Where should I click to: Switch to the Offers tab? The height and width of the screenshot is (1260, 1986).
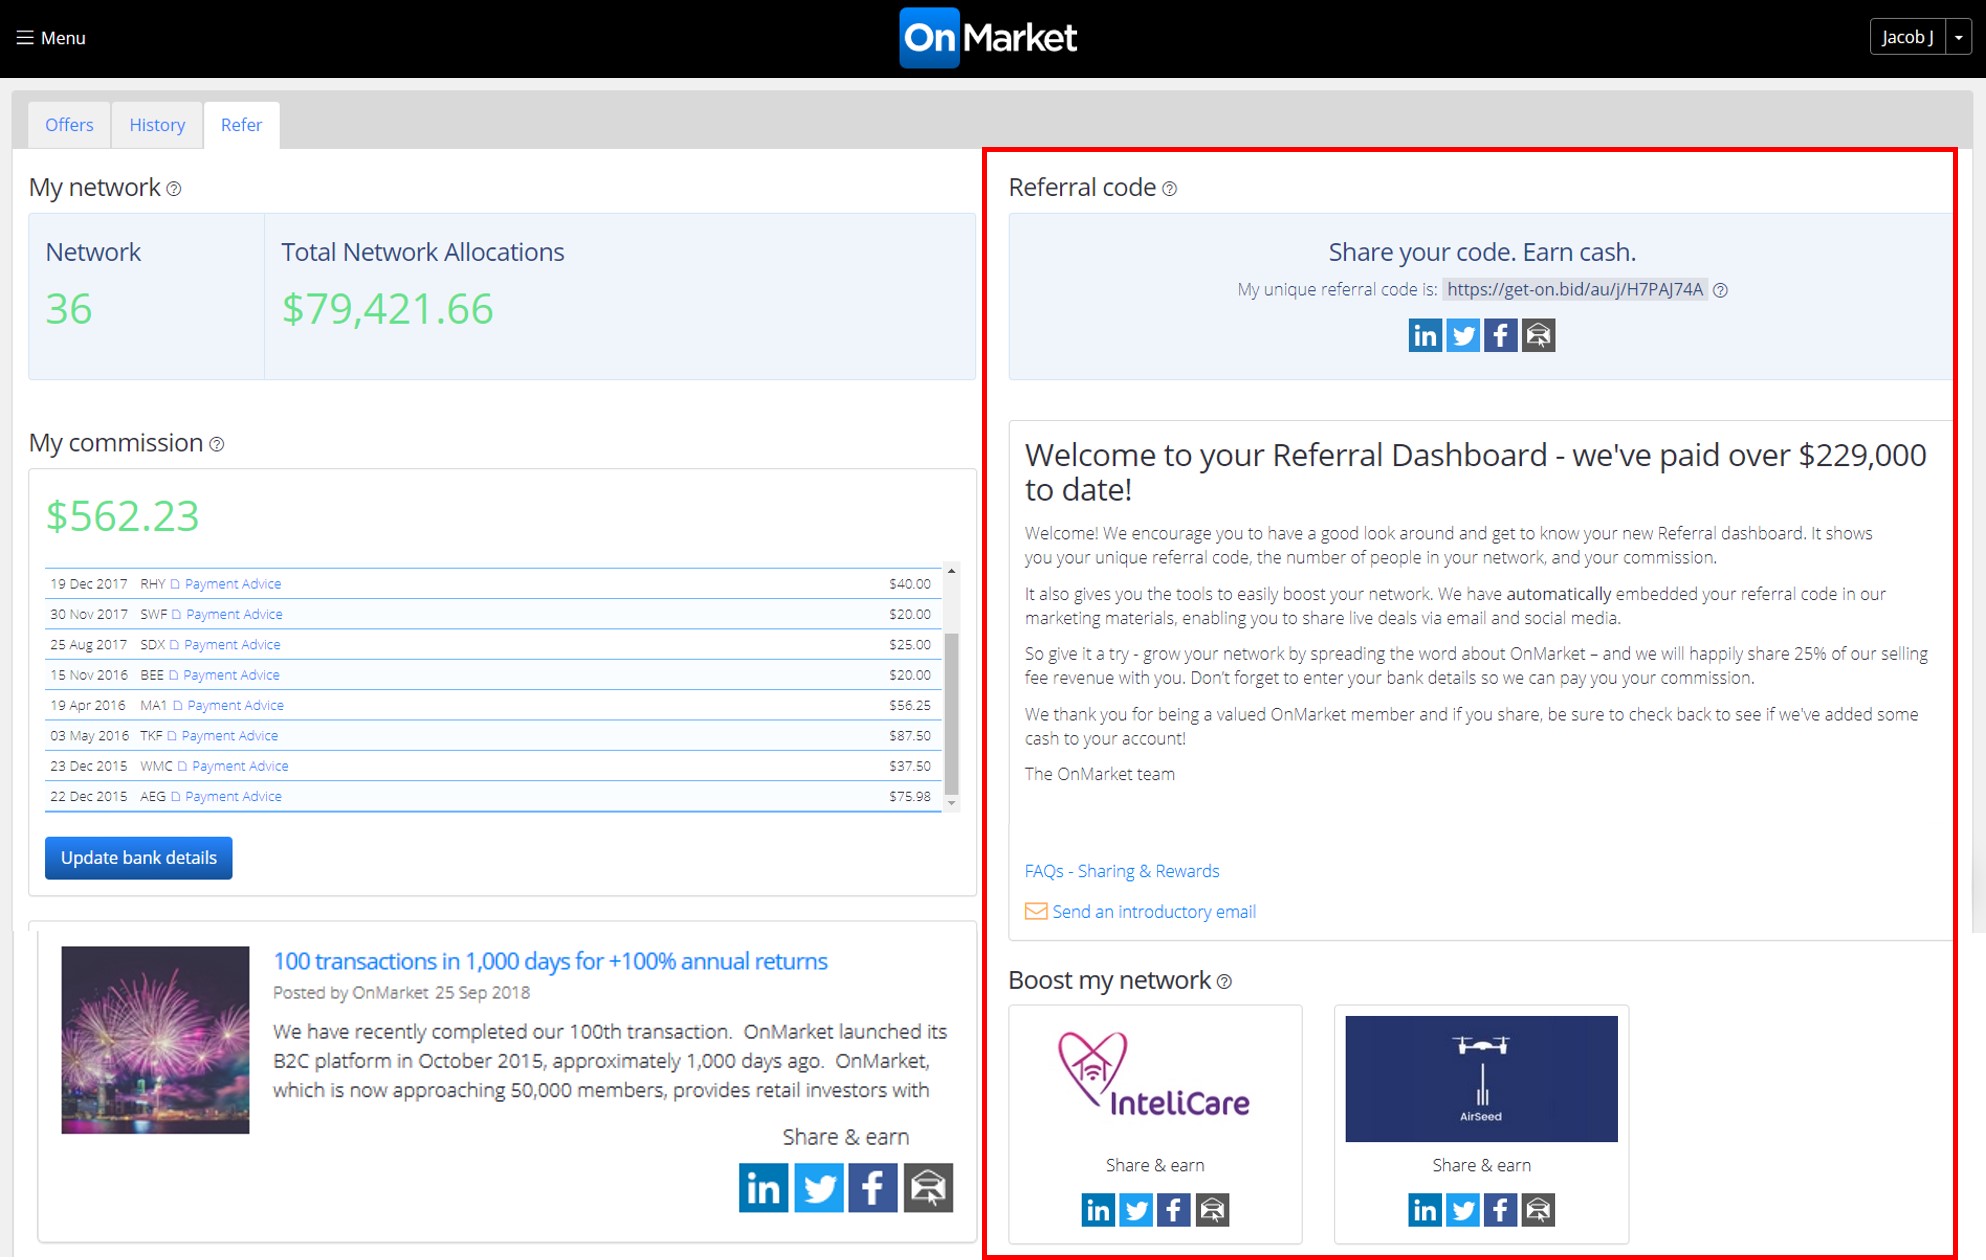pyautogui.click(x=69, y=125)
